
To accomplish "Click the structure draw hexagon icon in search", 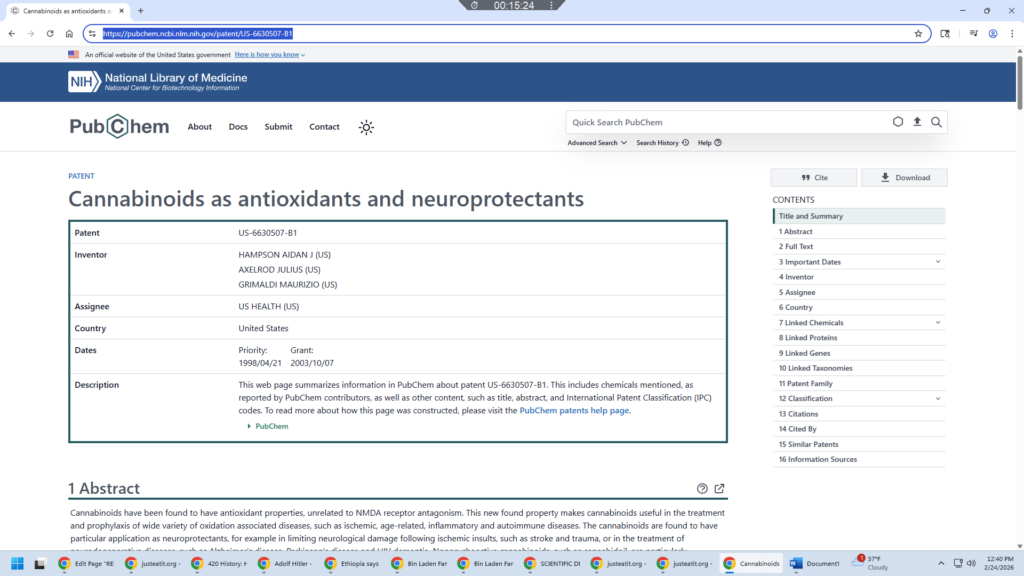I will coord(898,122).
